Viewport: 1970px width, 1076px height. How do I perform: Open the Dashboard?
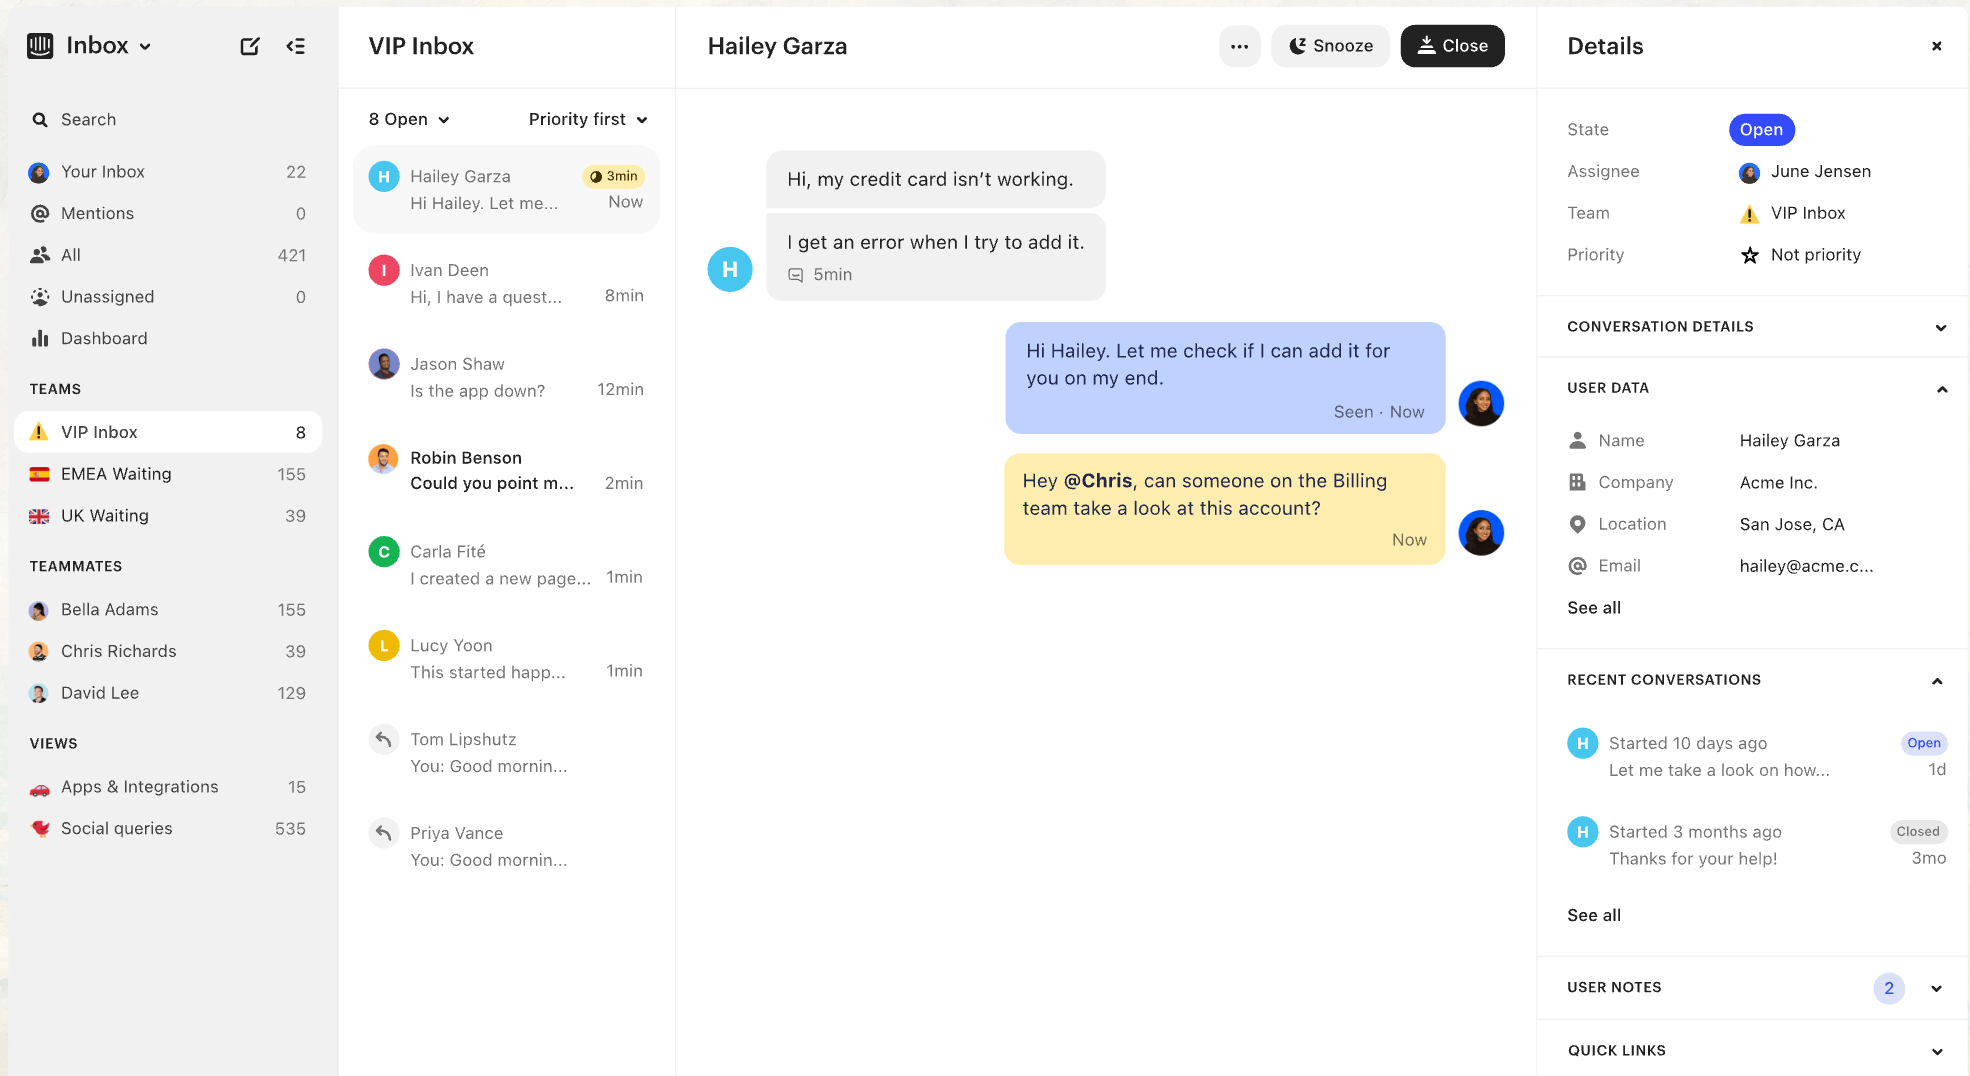point(103,338)
